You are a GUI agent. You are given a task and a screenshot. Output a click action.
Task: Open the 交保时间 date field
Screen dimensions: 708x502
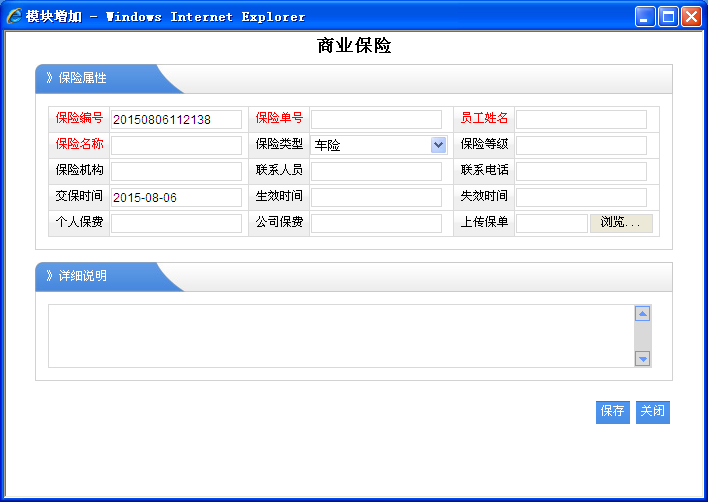(x=176, y=198)
